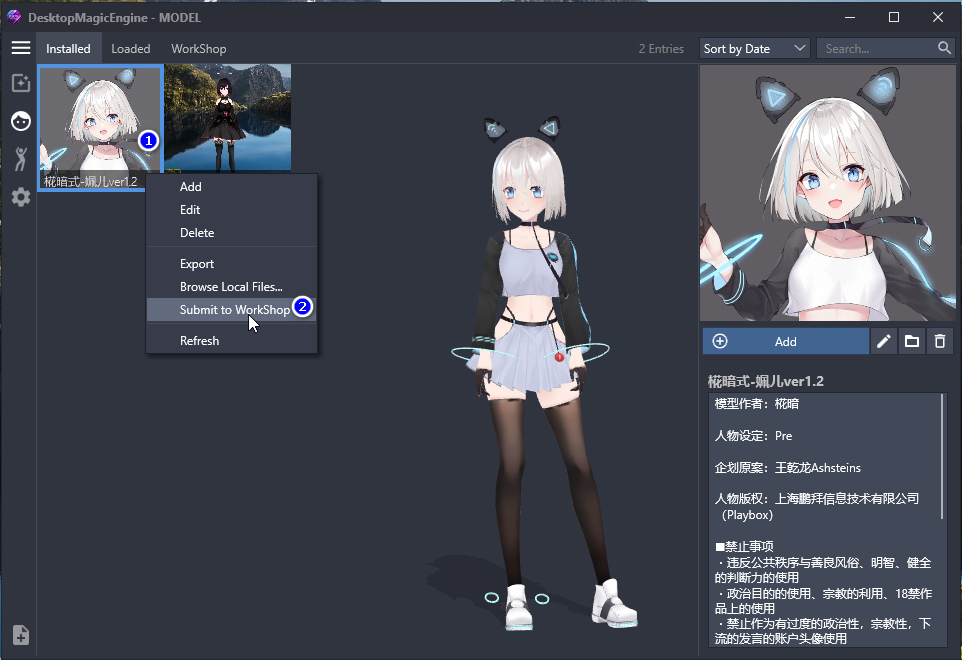962x660 pixels.
Task: Choose Delete in the context menu
Action: click(x=231, y=233)
